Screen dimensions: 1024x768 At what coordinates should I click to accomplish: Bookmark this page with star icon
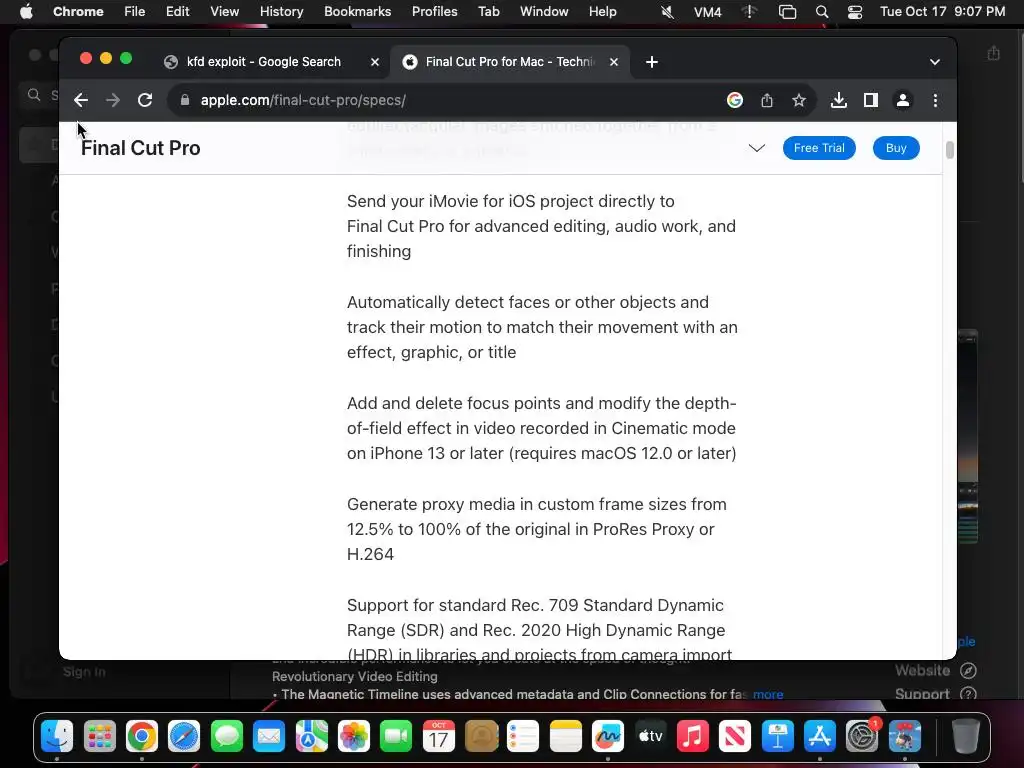pos(799,100)
